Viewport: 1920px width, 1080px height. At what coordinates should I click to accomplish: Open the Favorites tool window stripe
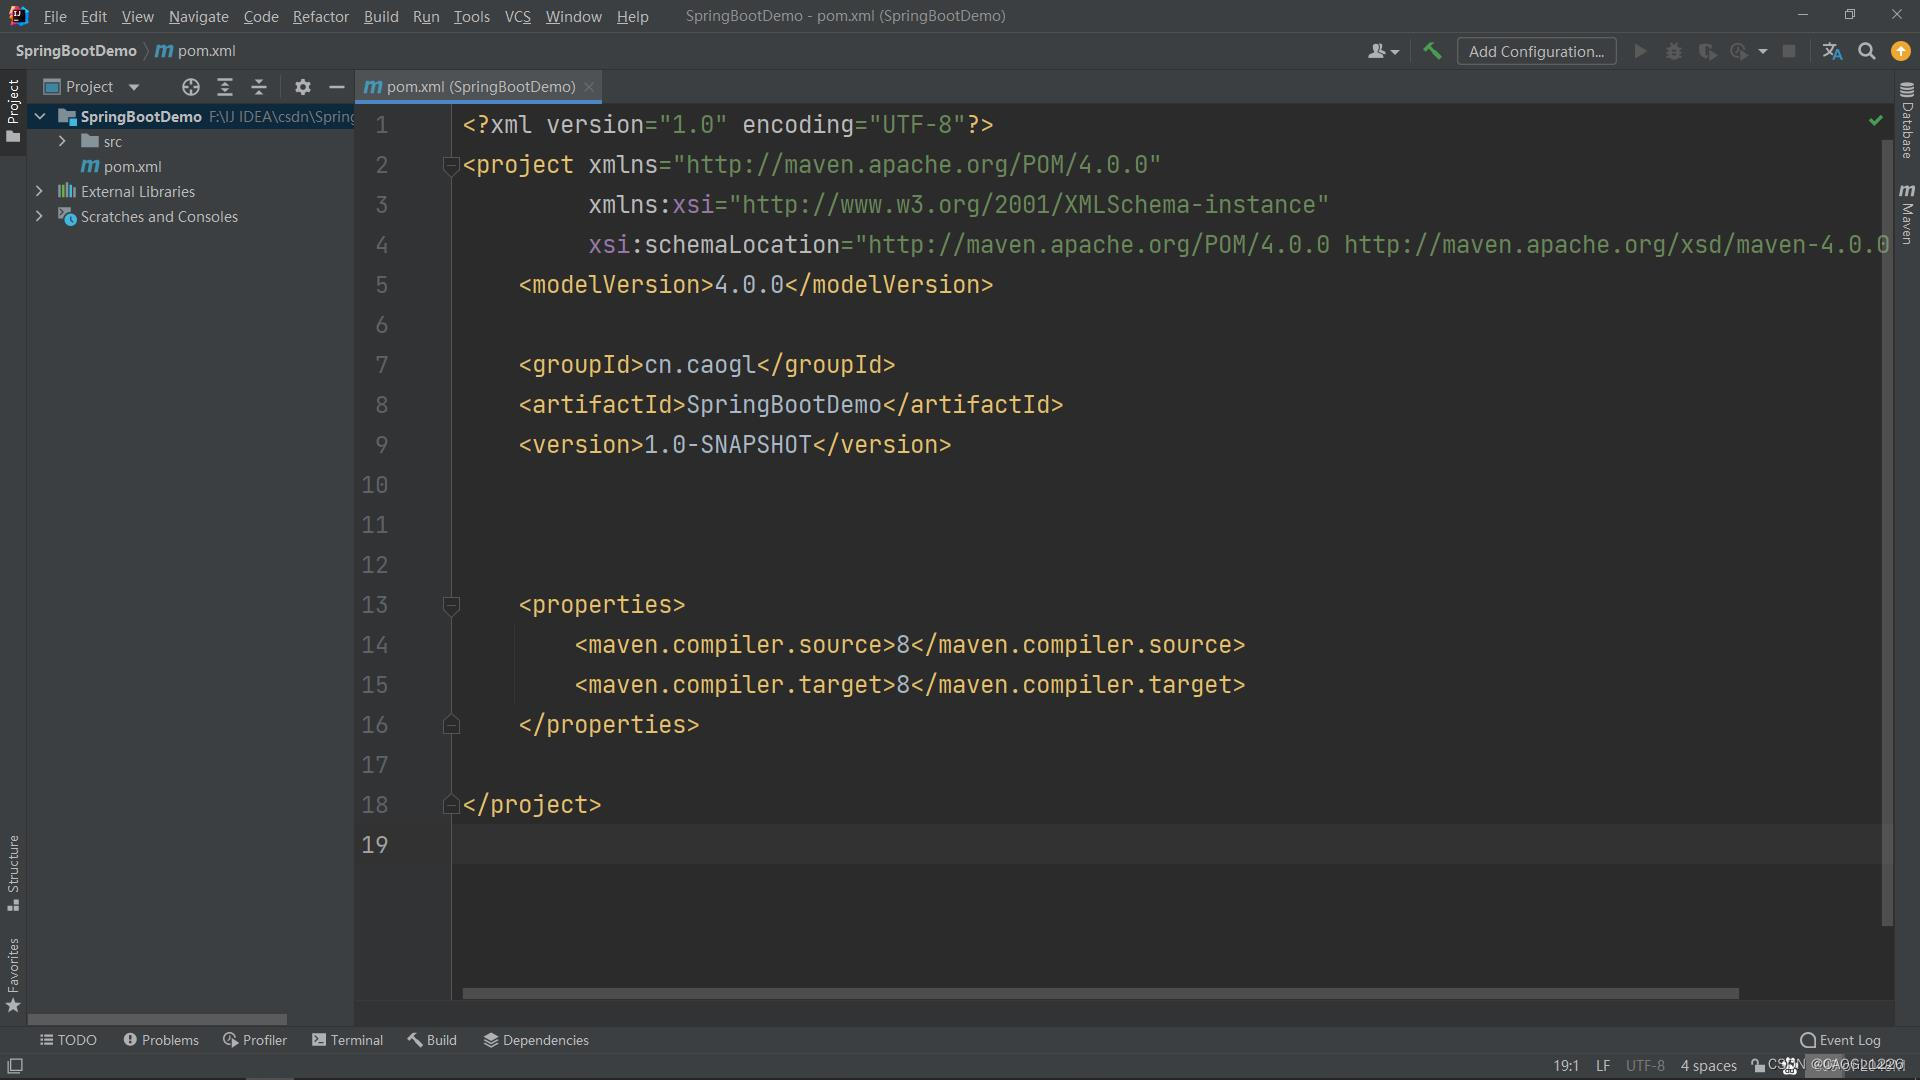click(13, 975)
